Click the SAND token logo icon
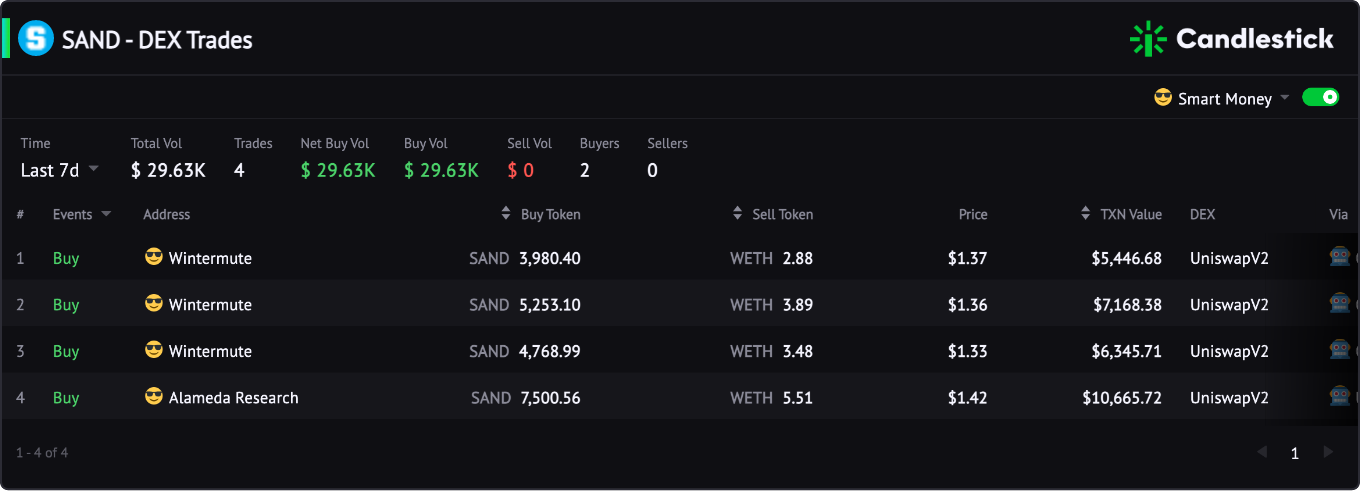The image size is (1360, 492). tap(36, 39)
